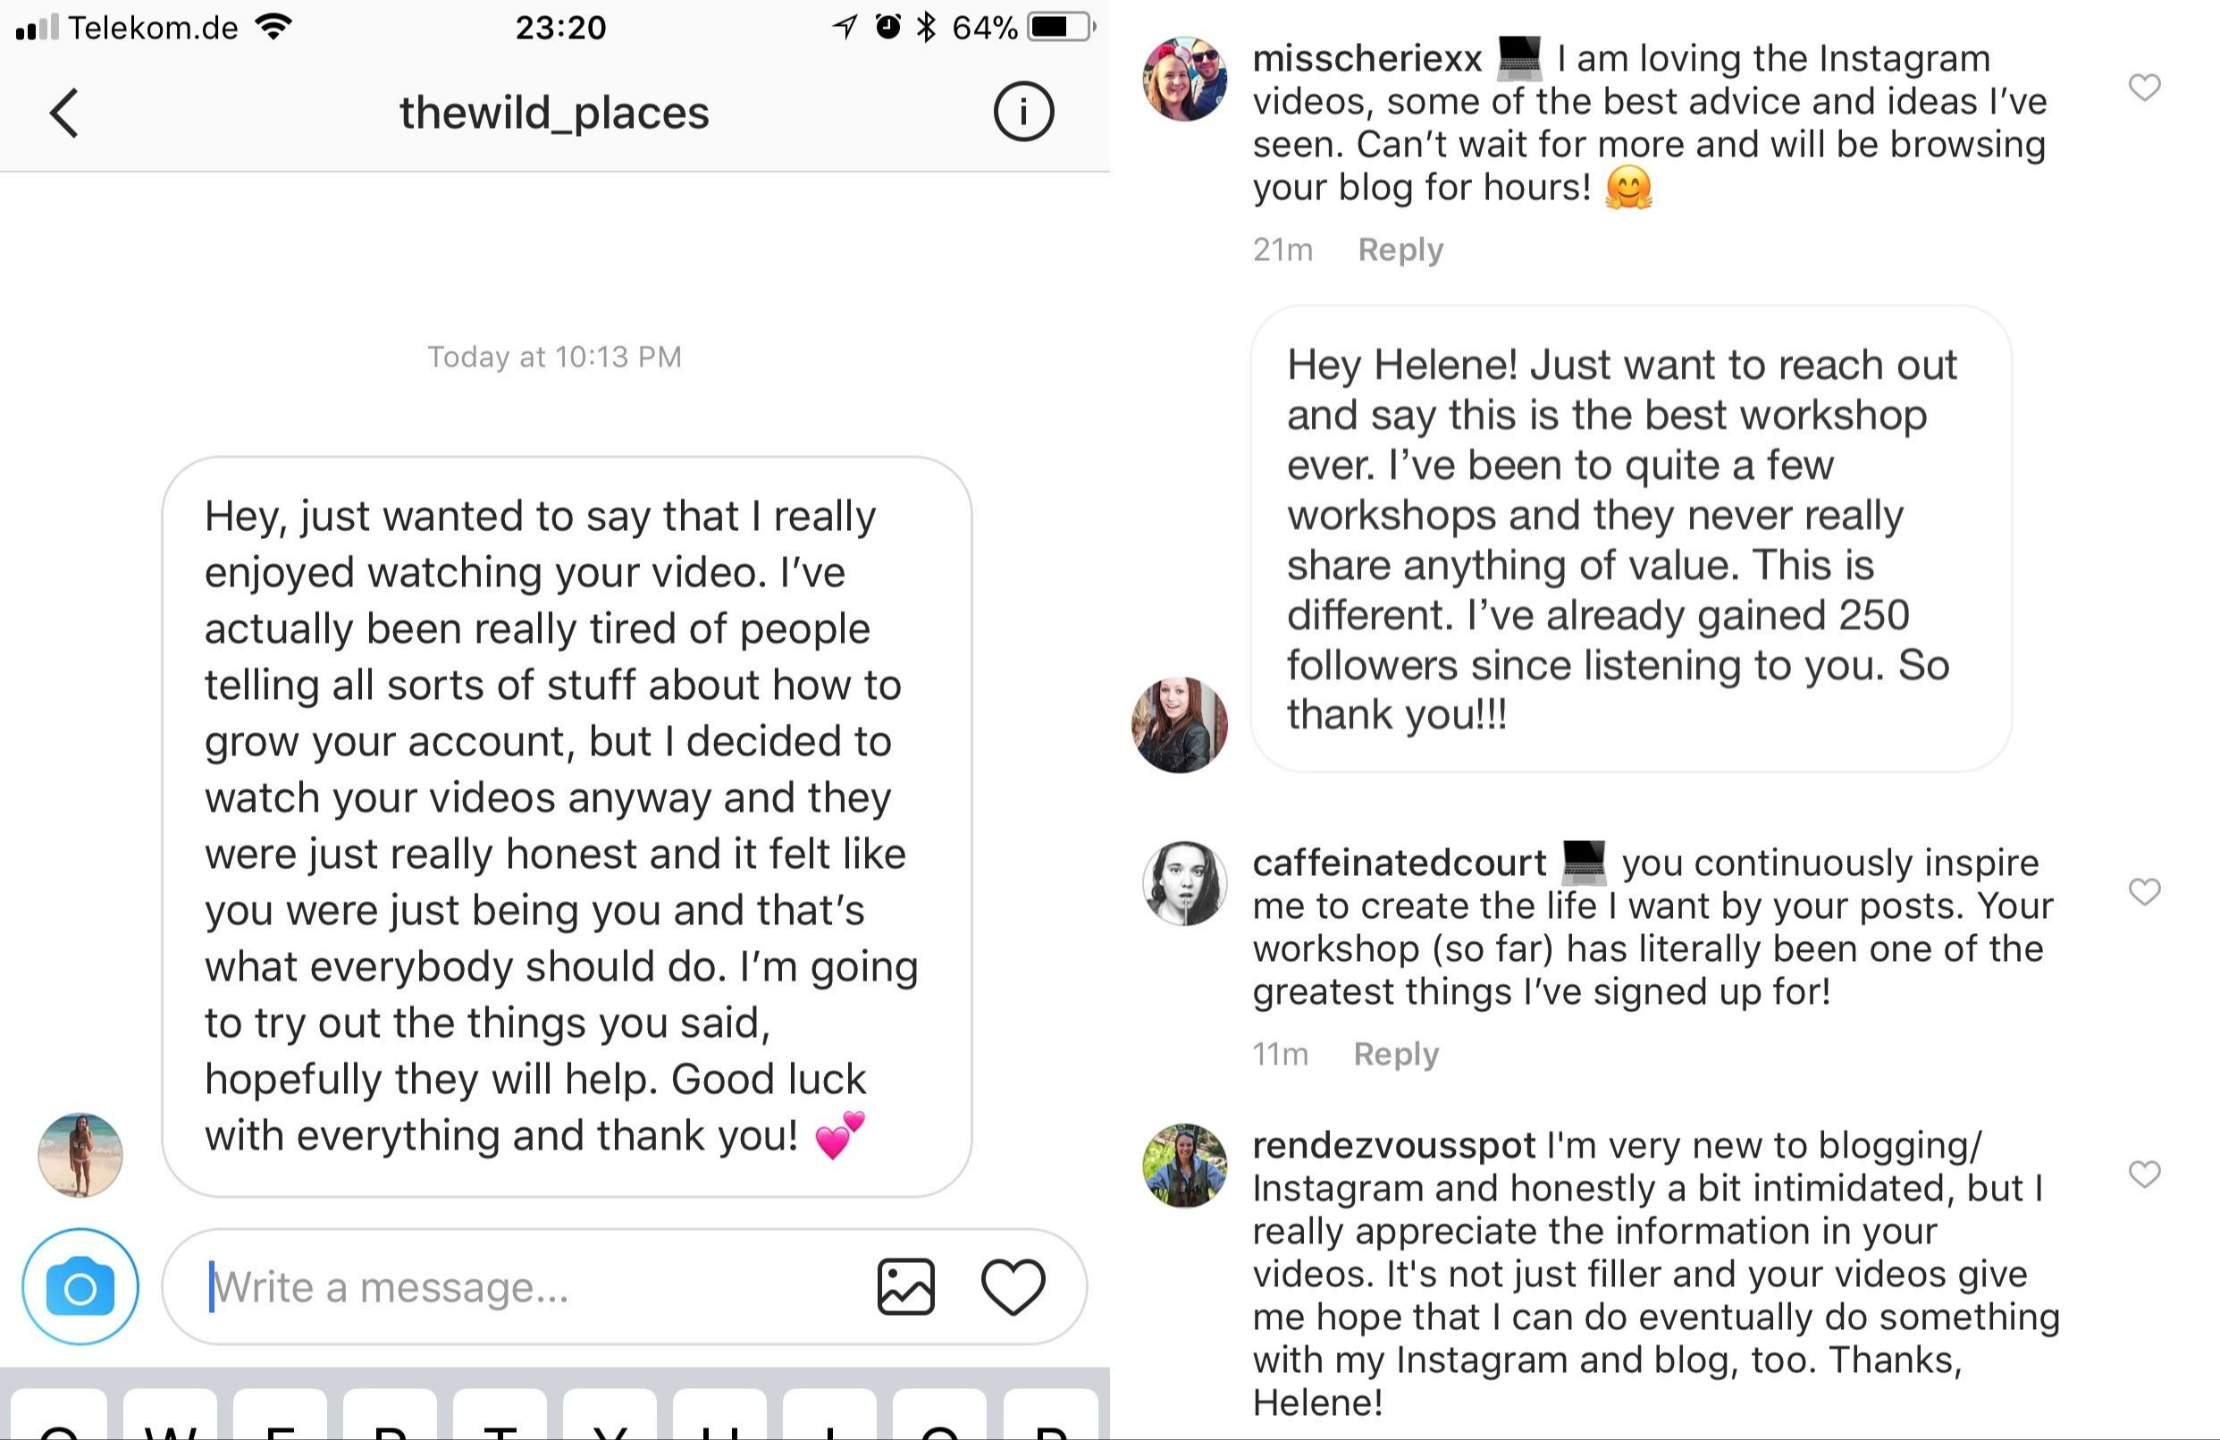Tap the back arrow in chat header

(x=65, y=112)
